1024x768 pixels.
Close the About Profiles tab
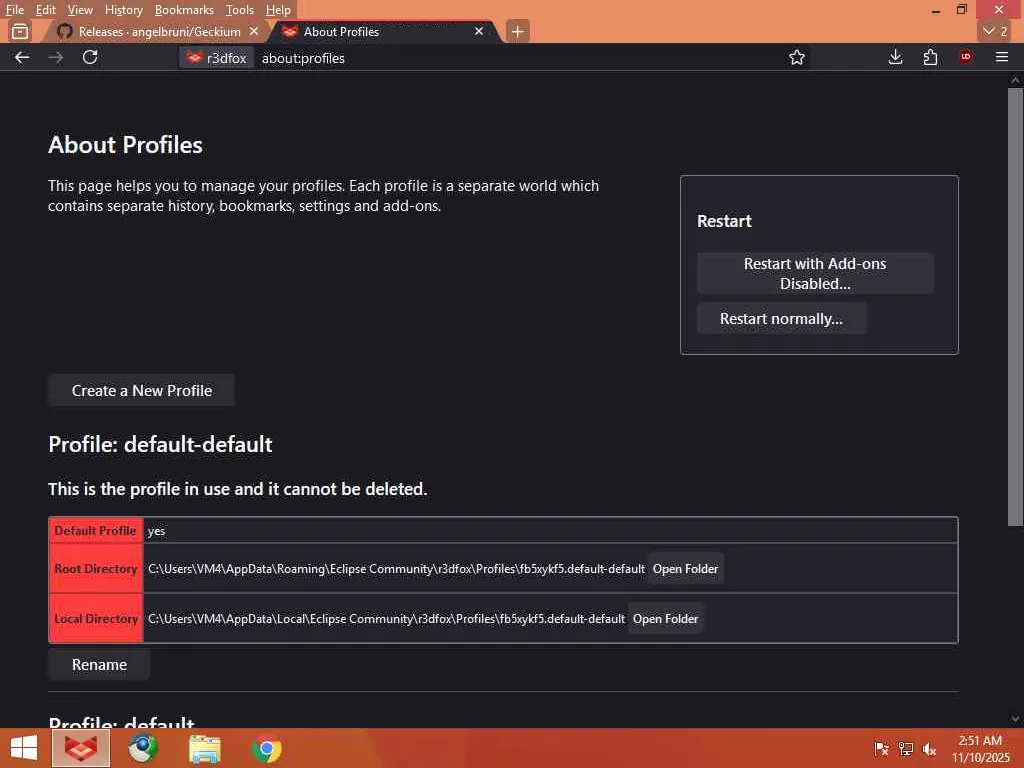[479, 31]
